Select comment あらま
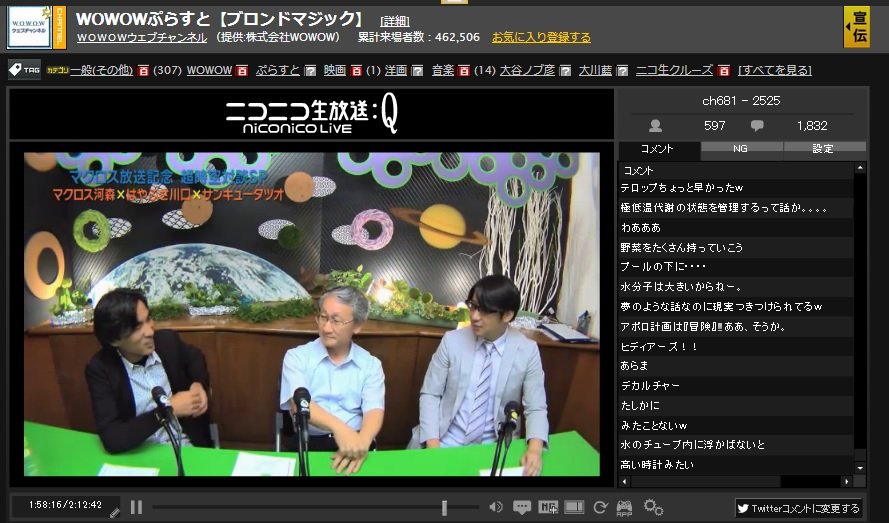 click(x=736, y=366)
